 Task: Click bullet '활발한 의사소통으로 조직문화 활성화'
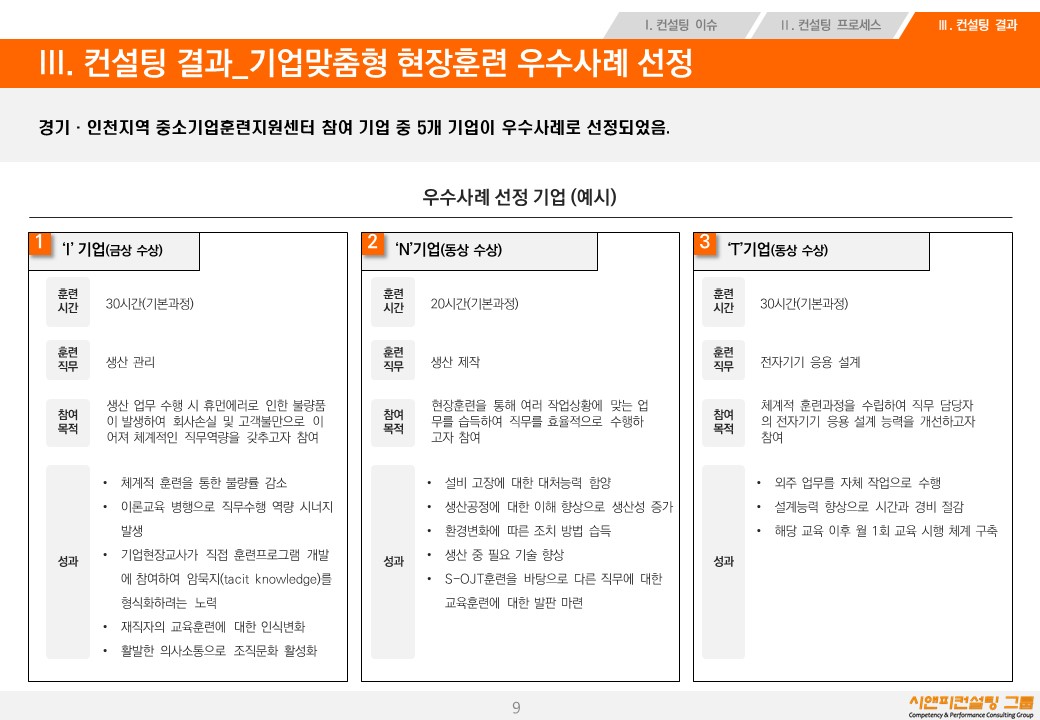click(219, 651)
